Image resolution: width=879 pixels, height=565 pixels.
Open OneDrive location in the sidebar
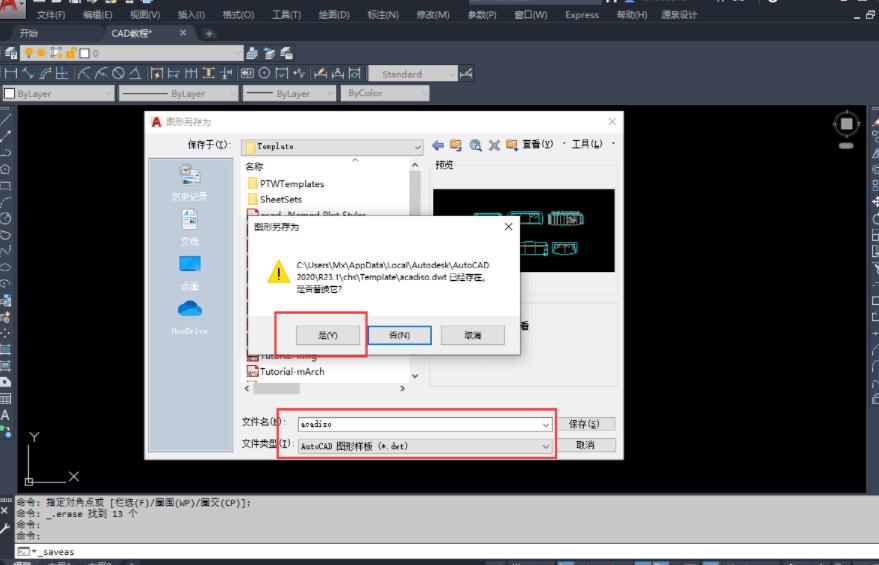(x=189, y=315)
